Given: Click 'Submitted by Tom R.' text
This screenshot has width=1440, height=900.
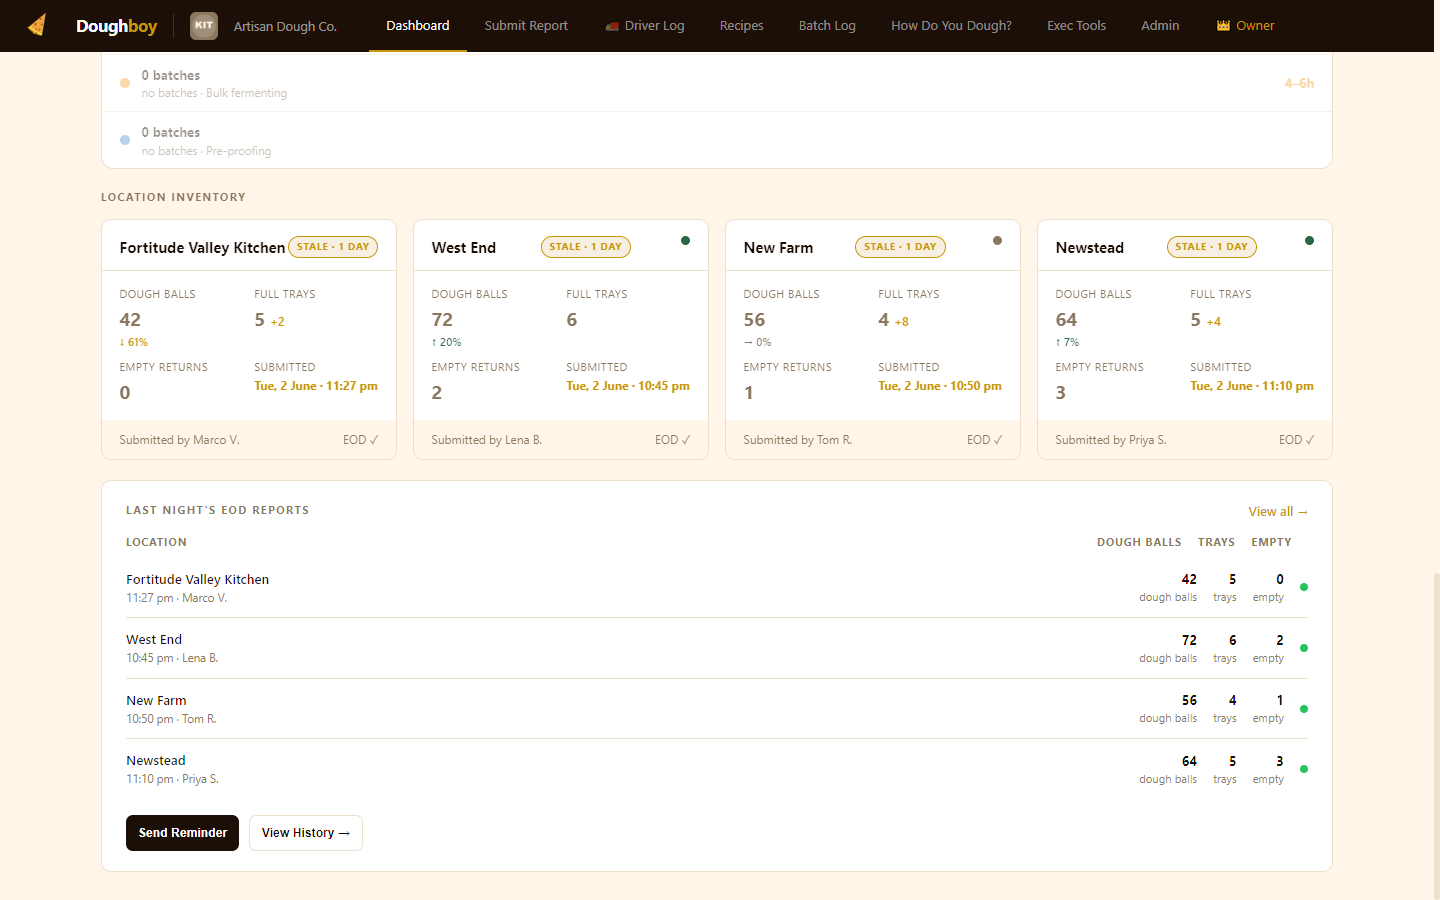Looking at the screenshot, I should (x=798, y=440).
